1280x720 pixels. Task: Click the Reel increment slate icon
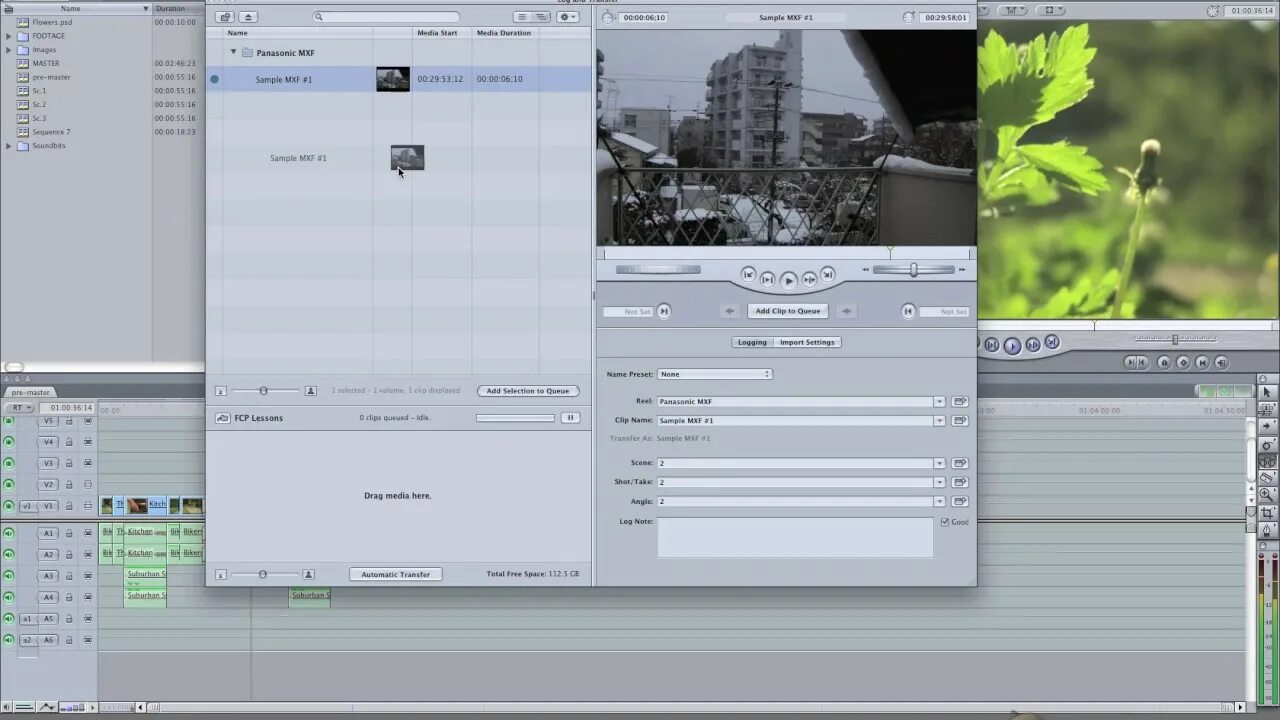[960, 401]
